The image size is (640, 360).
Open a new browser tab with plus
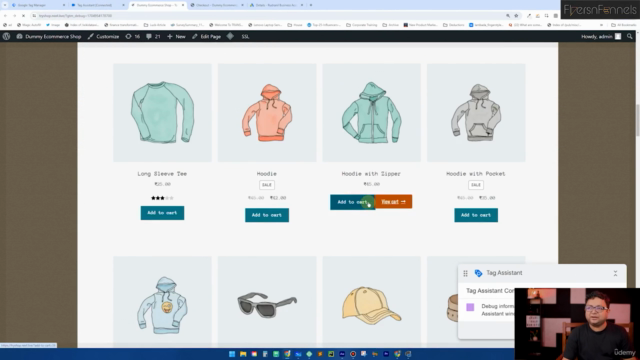click(311, 5)
